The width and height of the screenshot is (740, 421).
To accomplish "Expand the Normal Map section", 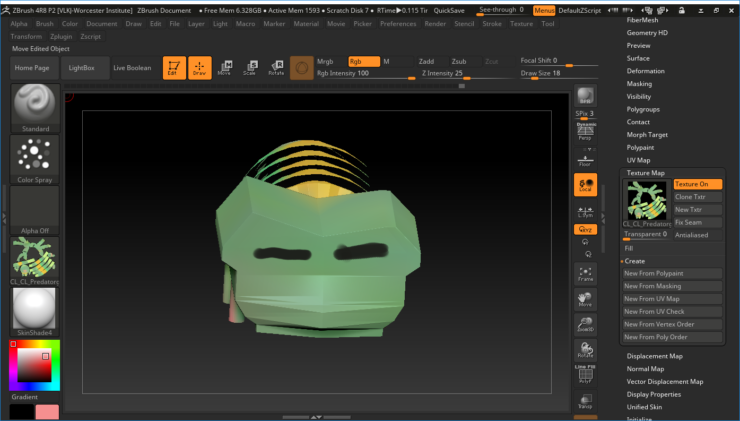I will coord(646,369).
